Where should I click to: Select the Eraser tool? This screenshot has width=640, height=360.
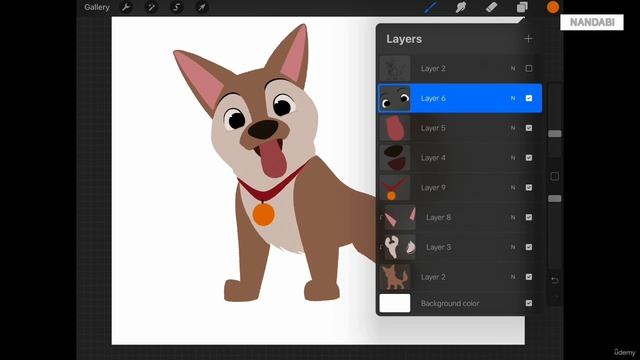(491, 7)
